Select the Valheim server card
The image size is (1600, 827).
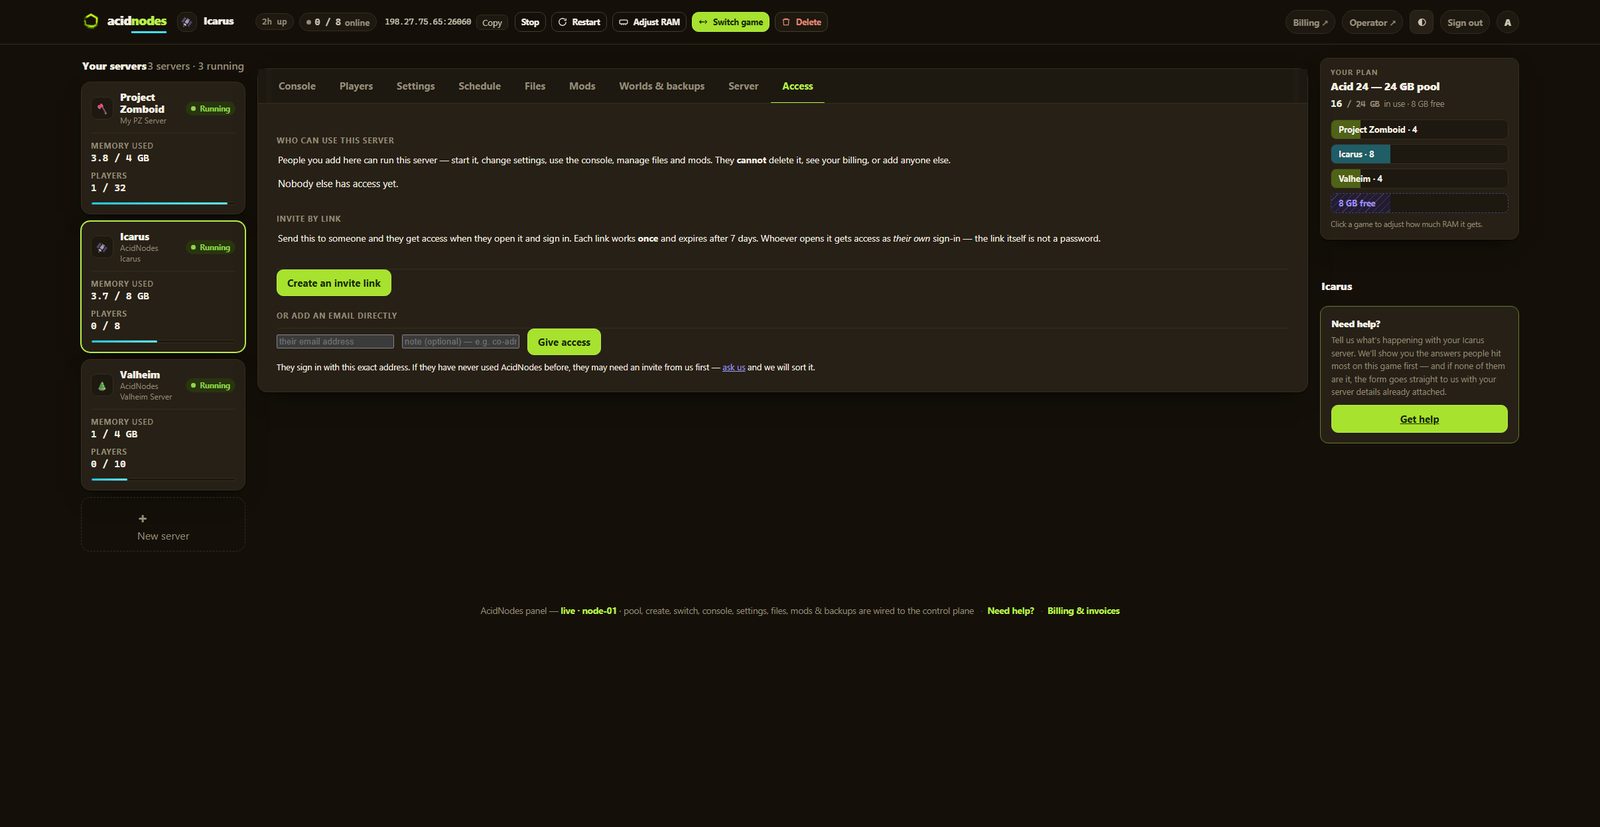point(163,425)
